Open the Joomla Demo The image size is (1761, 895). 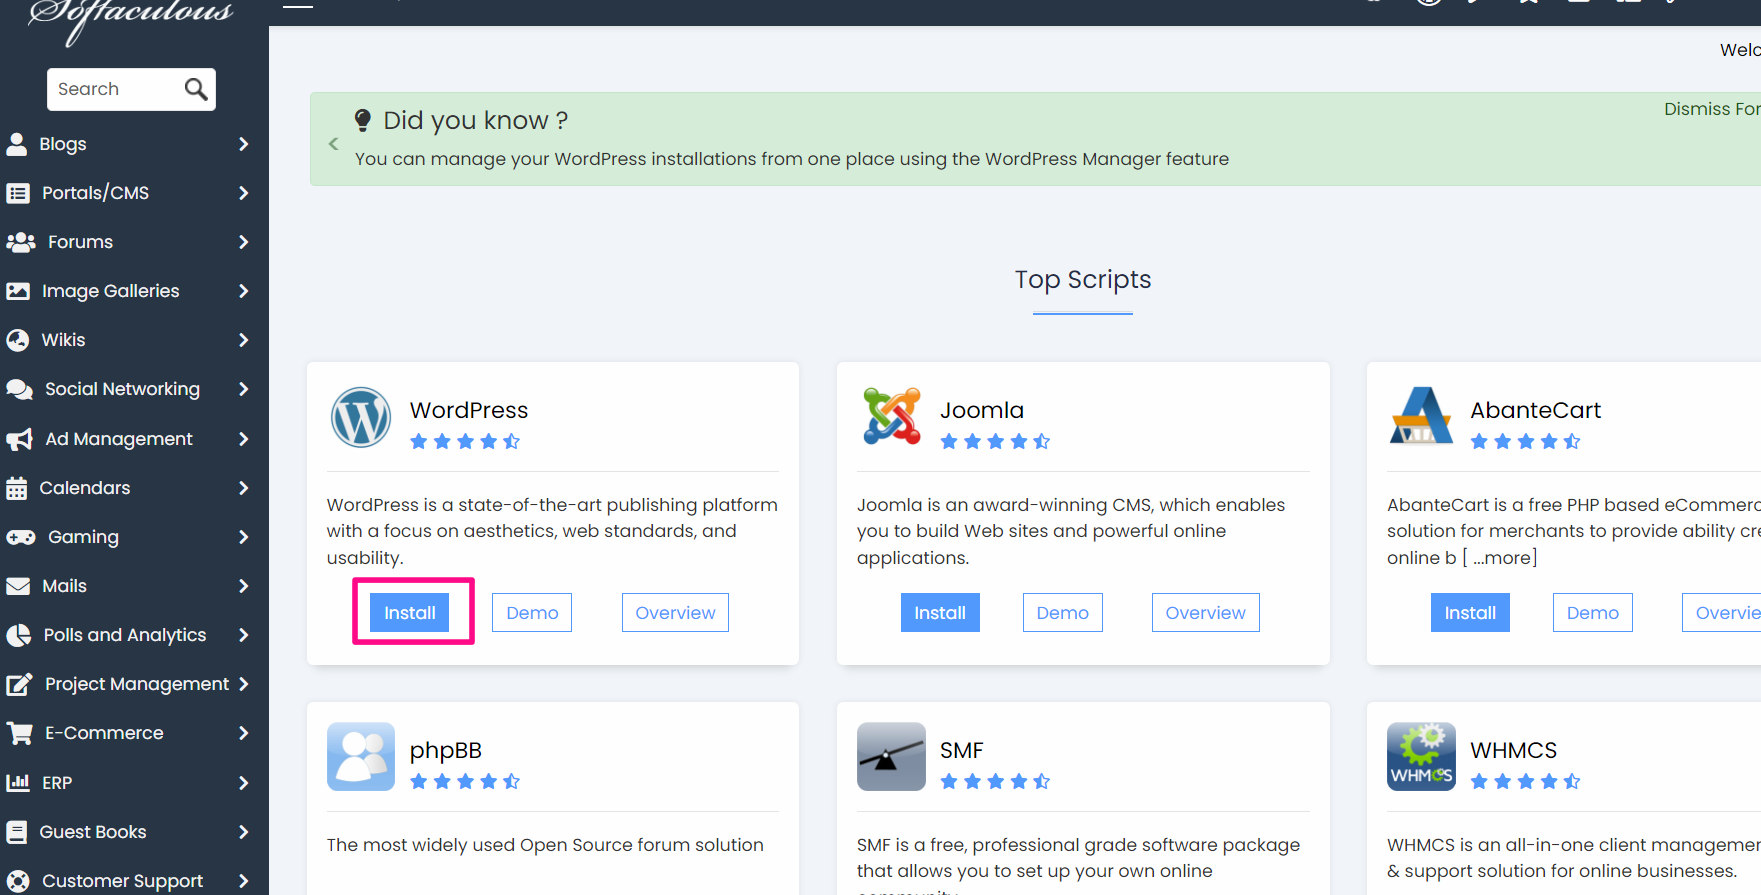pos(1062,613)
